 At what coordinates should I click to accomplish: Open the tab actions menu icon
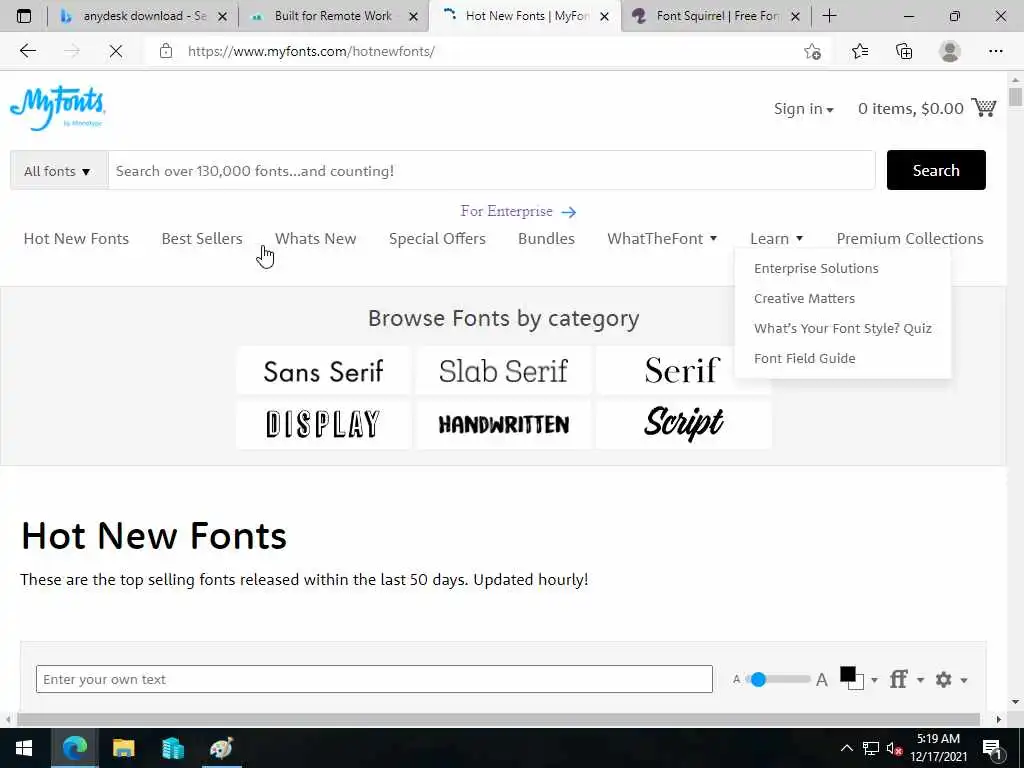point(24,16)
